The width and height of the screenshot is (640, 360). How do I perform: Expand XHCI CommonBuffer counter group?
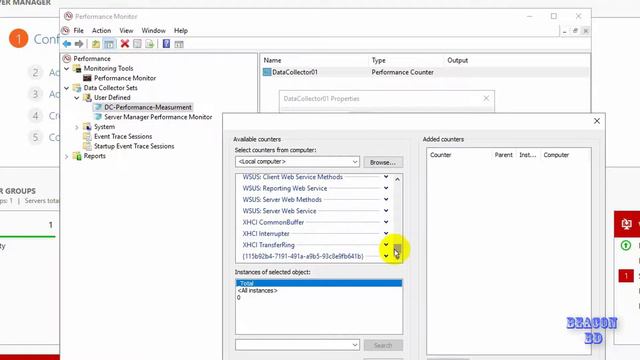pos(386,222)
